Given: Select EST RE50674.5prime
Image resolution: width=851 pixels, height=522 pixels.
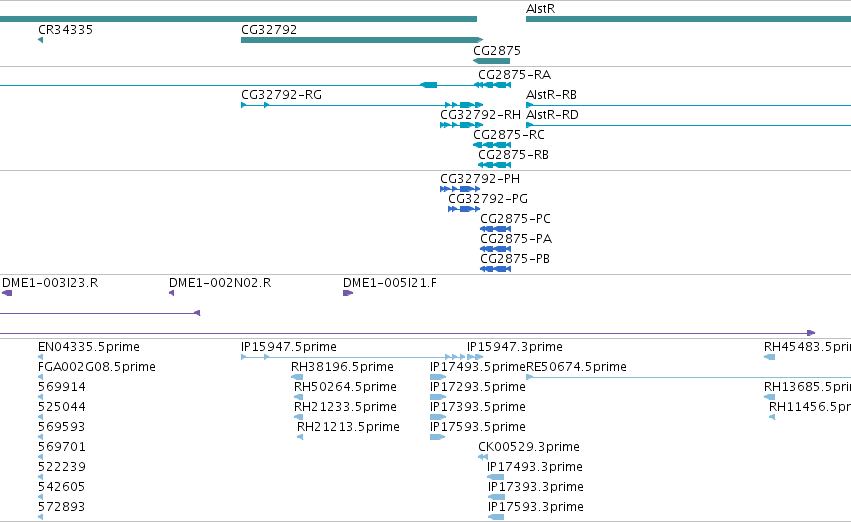Looking at the screenshot, I should click(x=576, y=367).
